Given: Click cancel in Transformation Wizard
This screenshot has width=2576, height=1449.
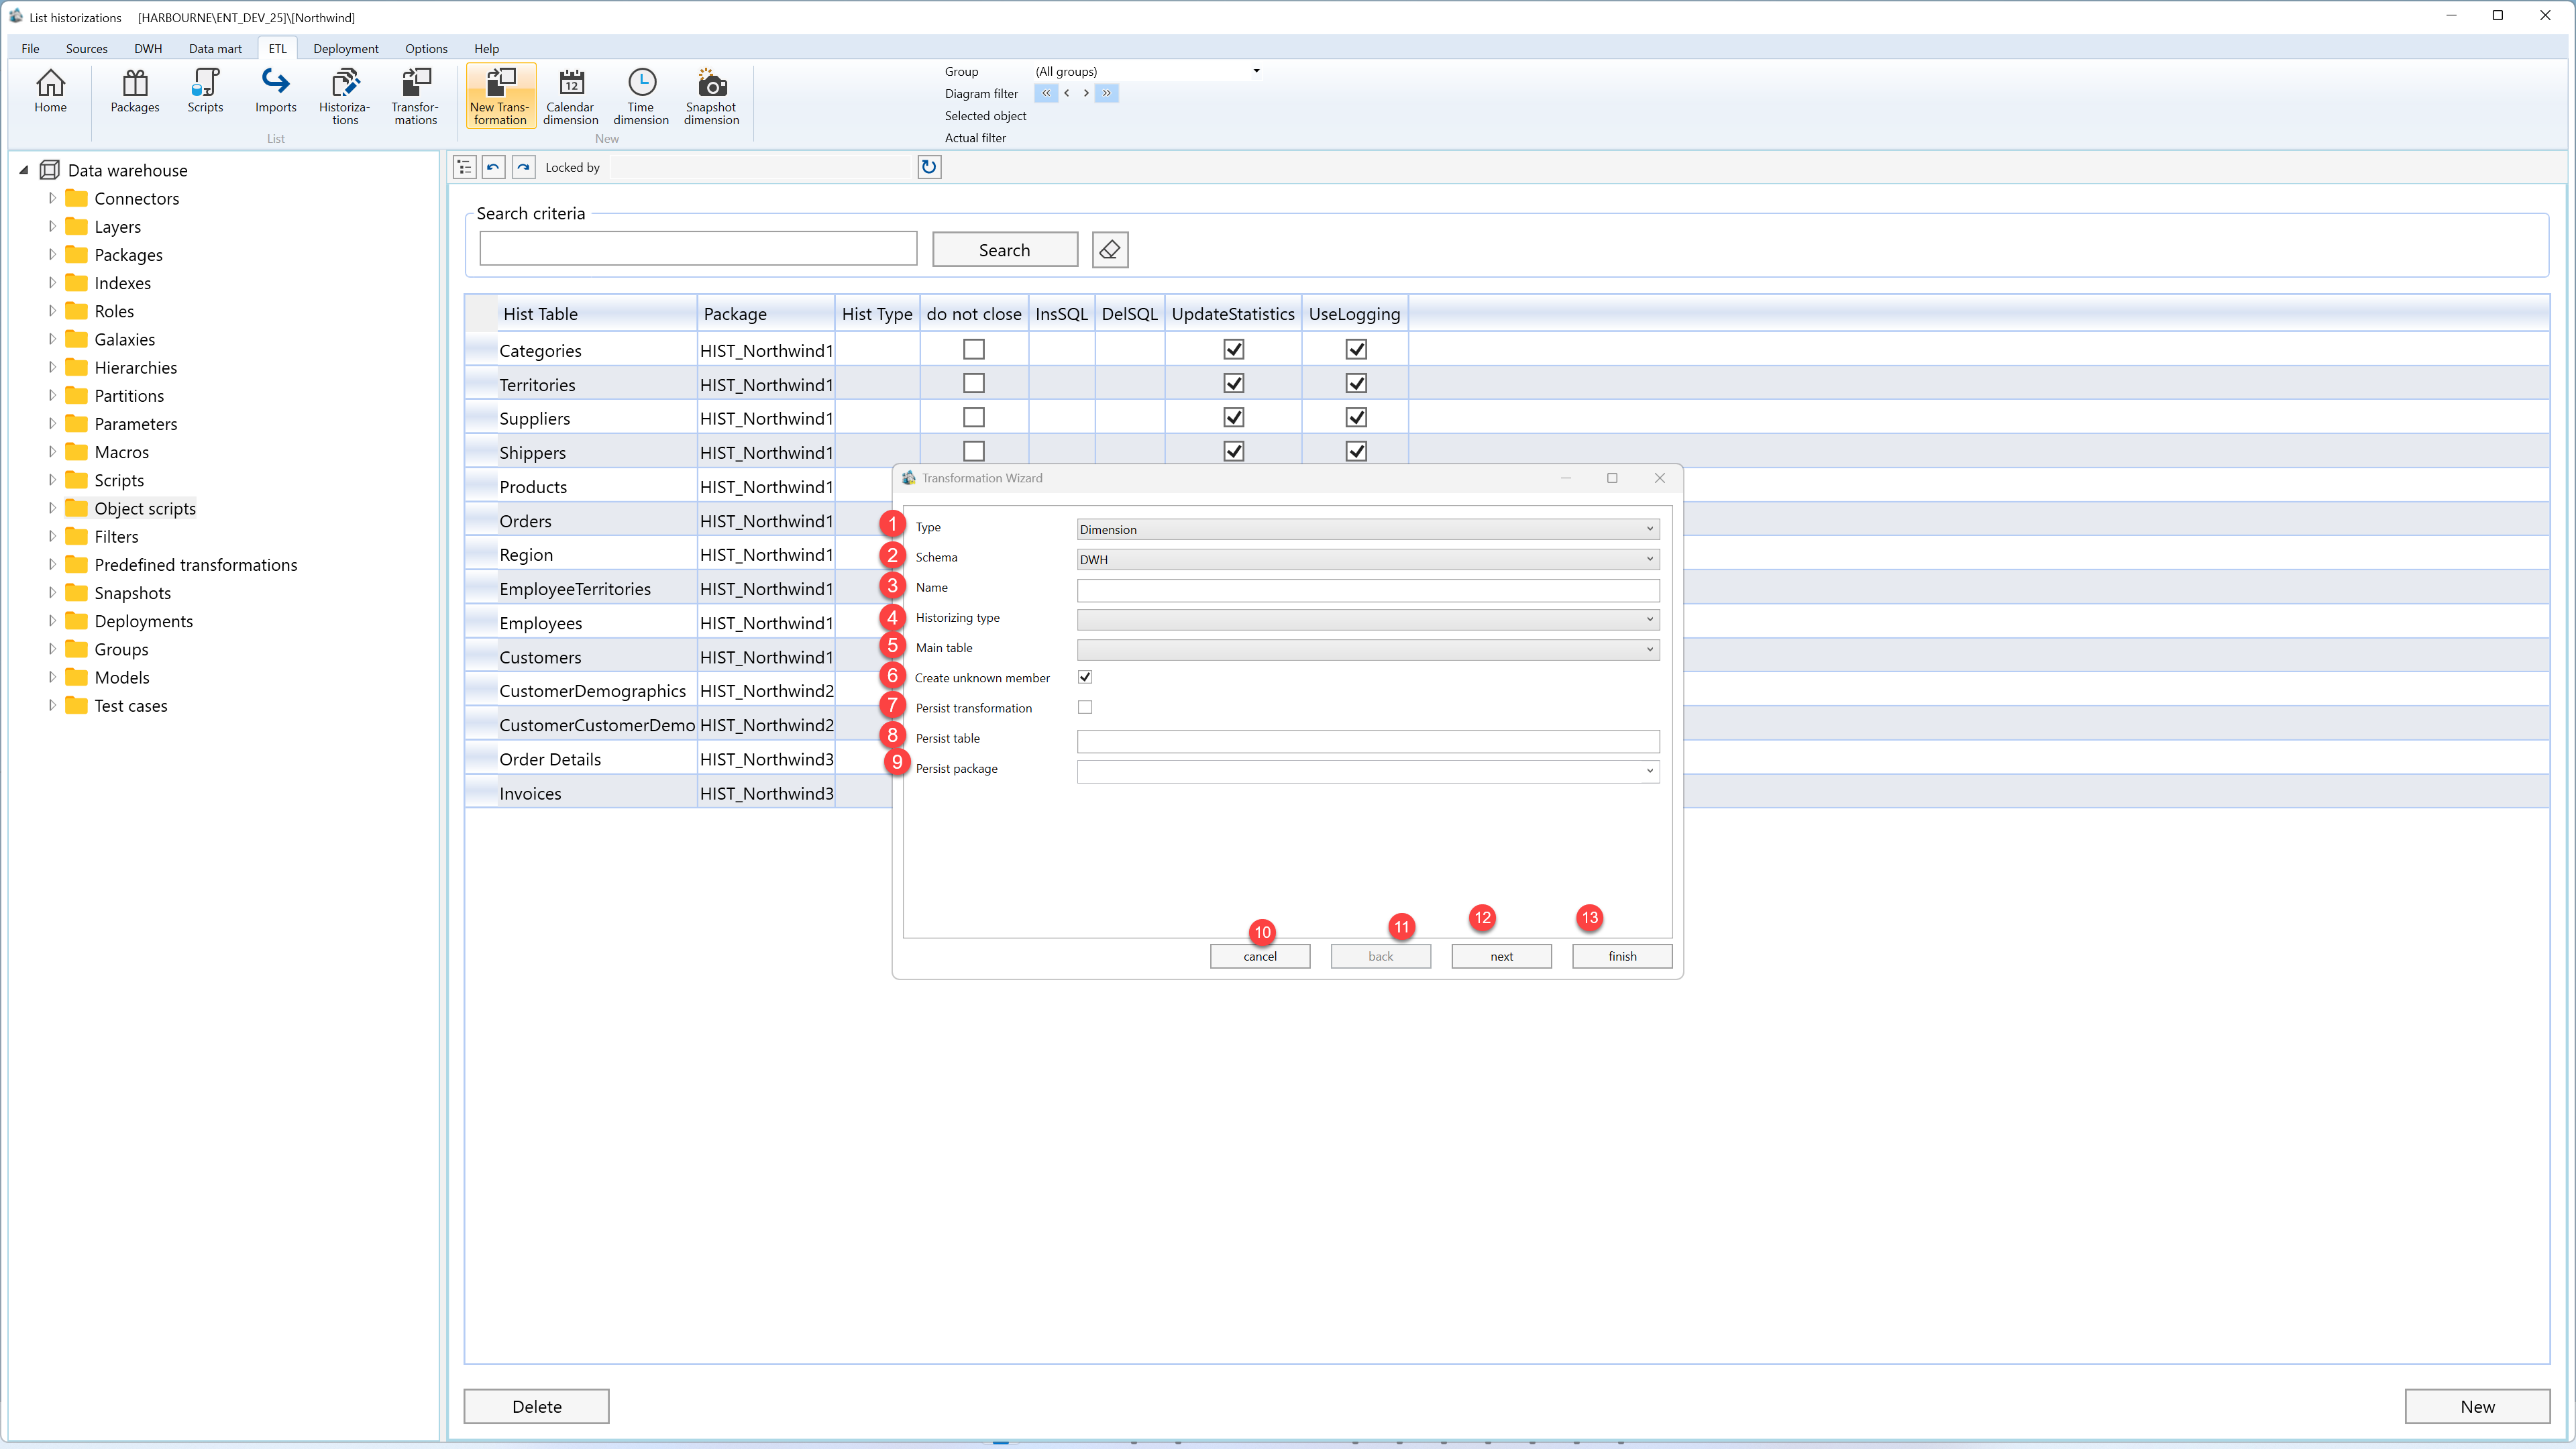Looking at the screenshot, I should point(1260,956).
